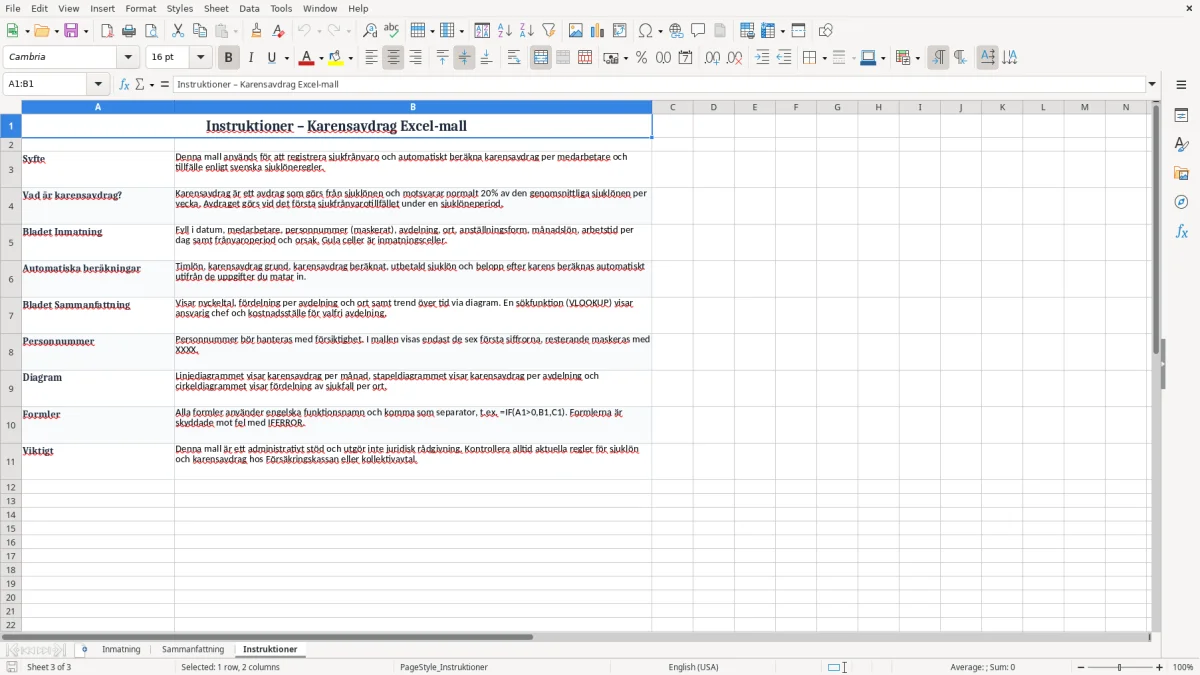This screenshot has width=1200, height=675.
Task: Click Increase Indent icon
Action: 762,58
